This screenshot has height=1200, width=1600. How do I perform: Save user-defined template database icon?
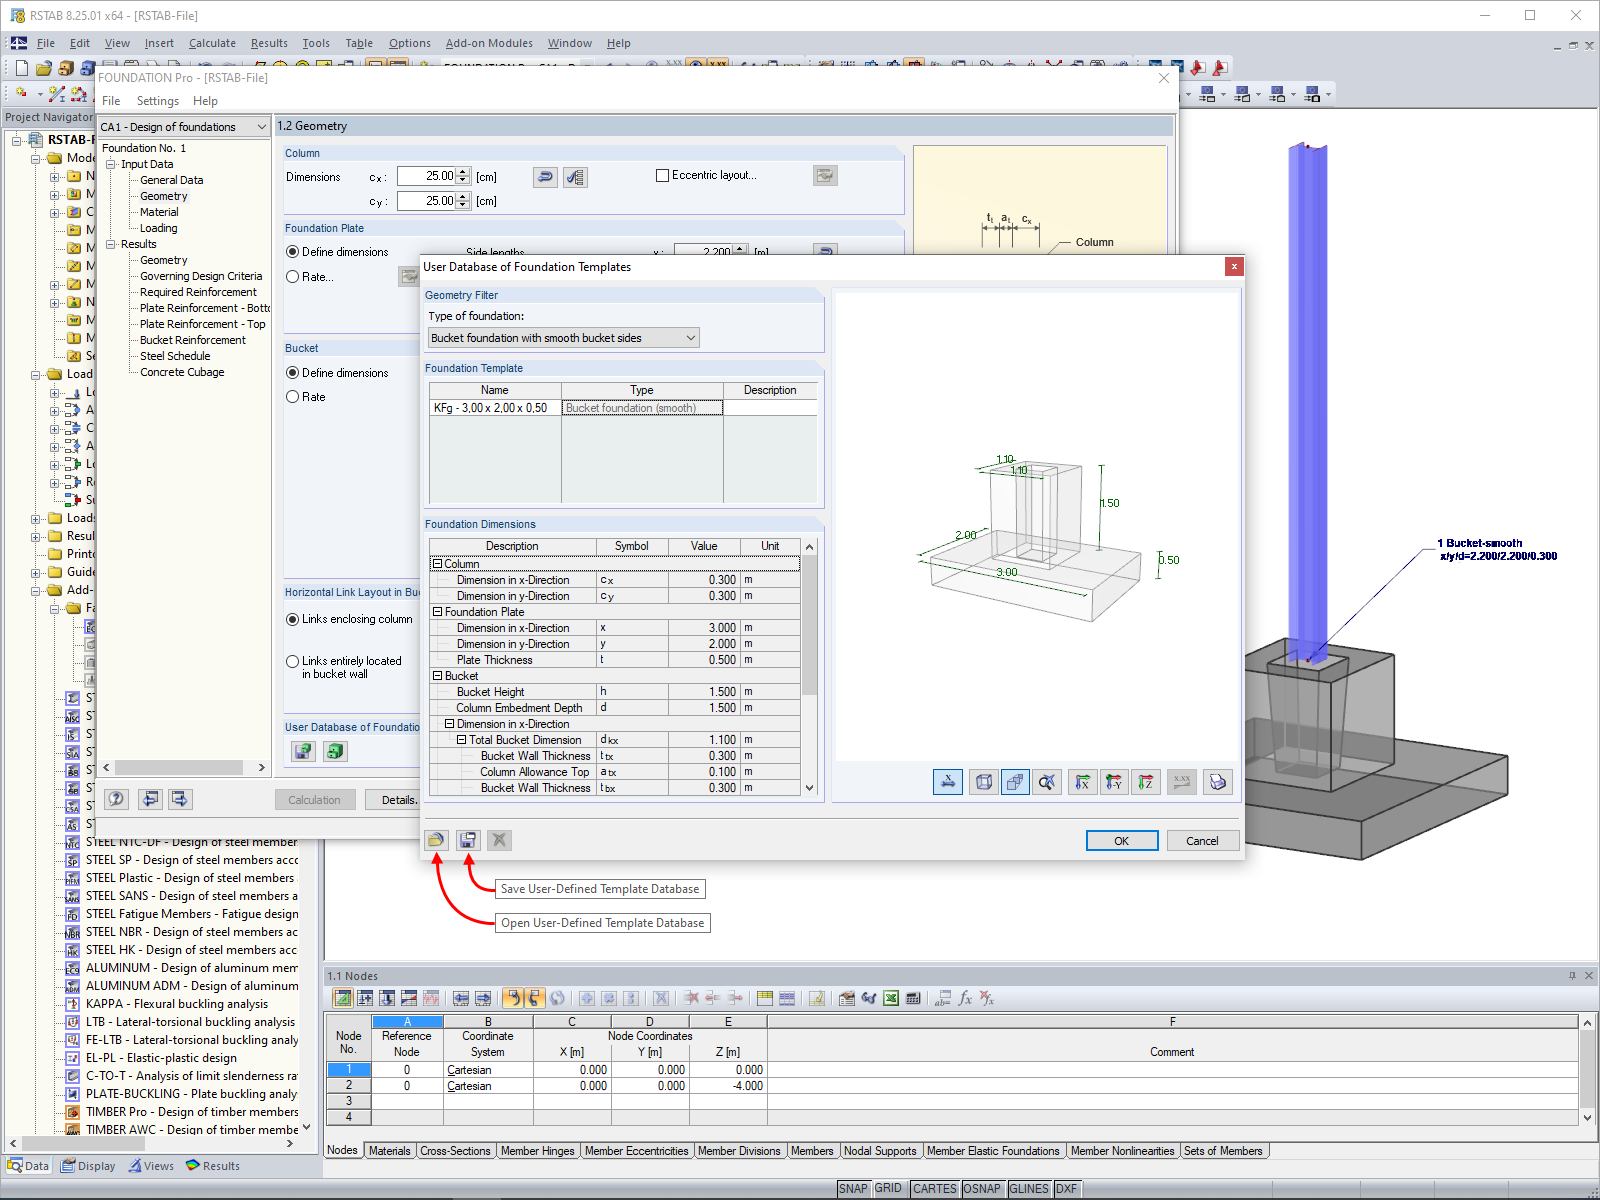(x=468, y=840)
